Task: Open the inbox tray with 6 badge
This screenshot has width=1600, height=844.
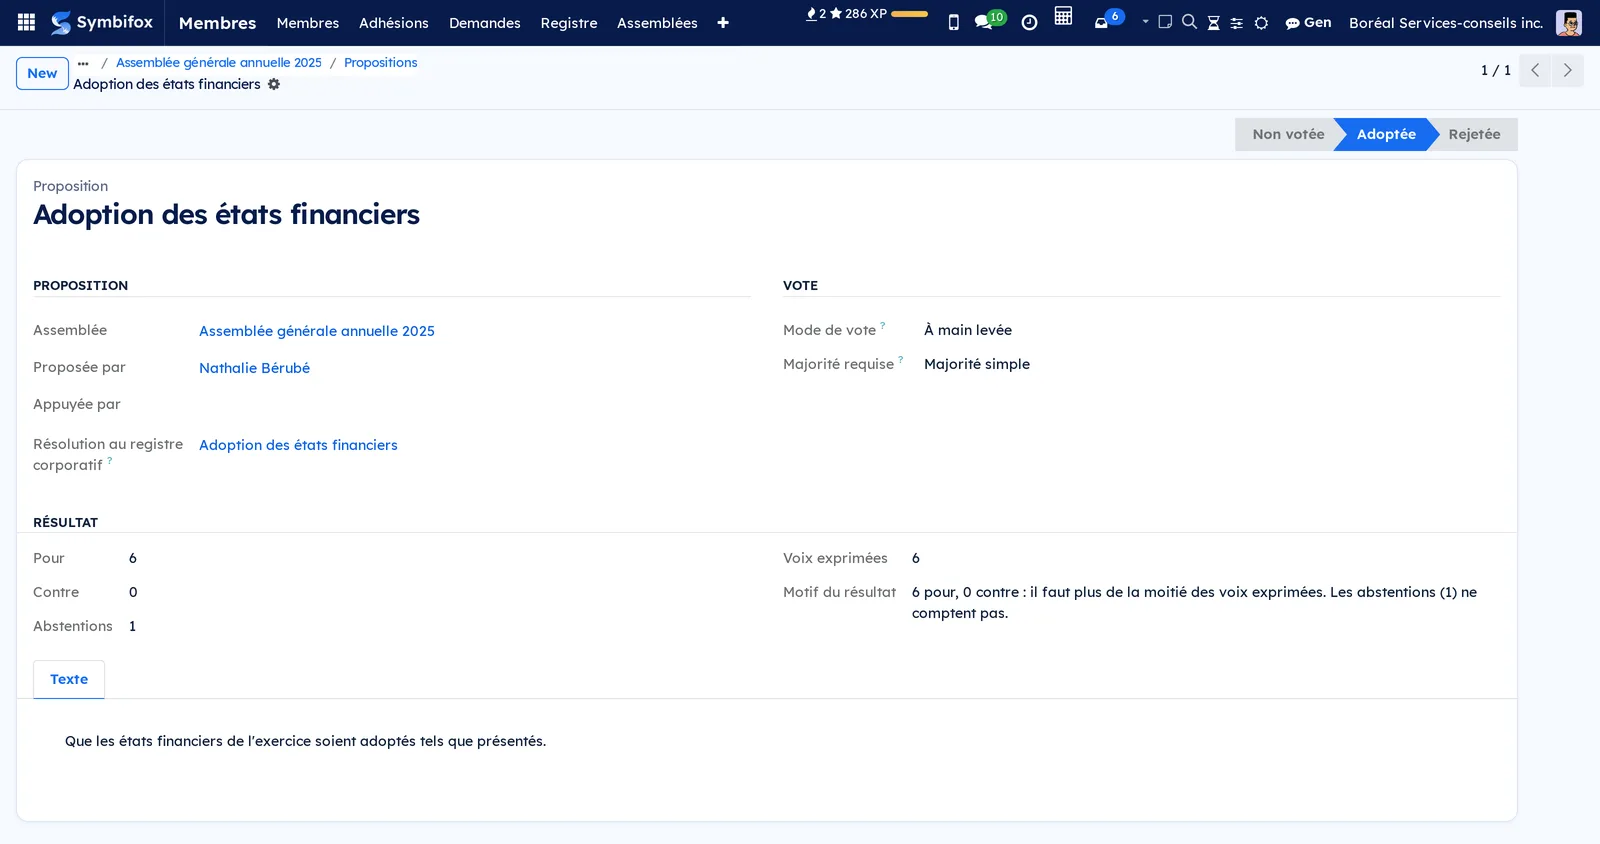Action: [1108, 20]
